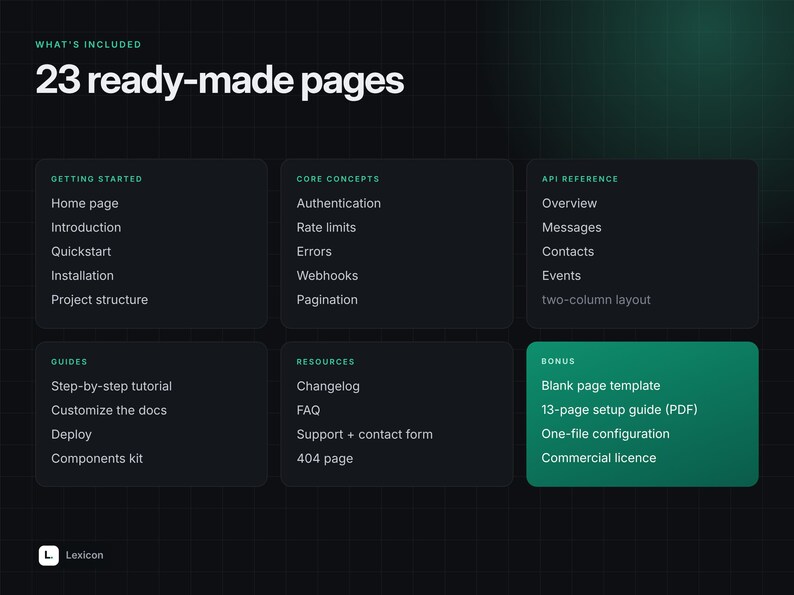Click "Commercial licence" in Bonus card
The width and height of the screenshot is (794, 595).
tap(599, 458)
